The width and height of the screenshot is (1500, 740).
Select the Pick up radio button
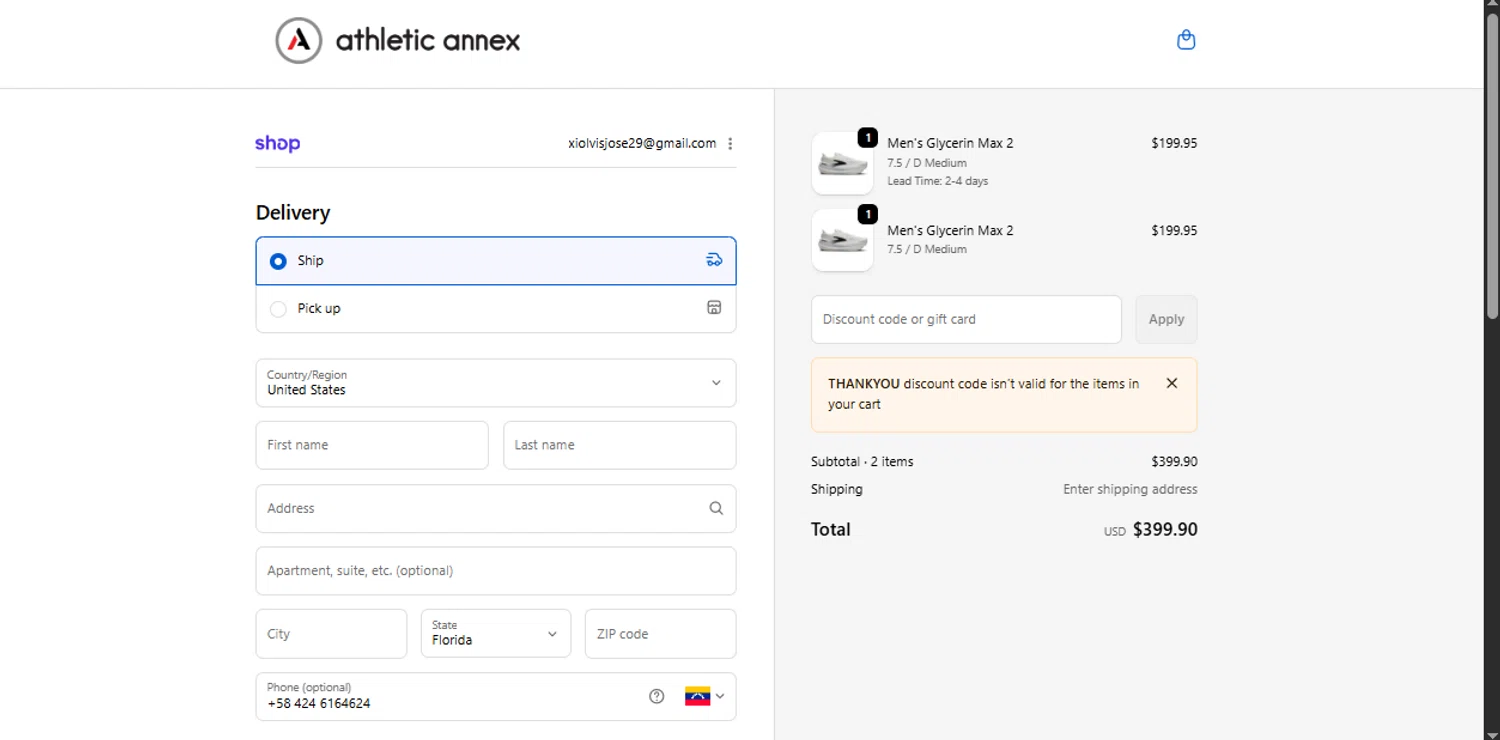click(x=278, y=309)
